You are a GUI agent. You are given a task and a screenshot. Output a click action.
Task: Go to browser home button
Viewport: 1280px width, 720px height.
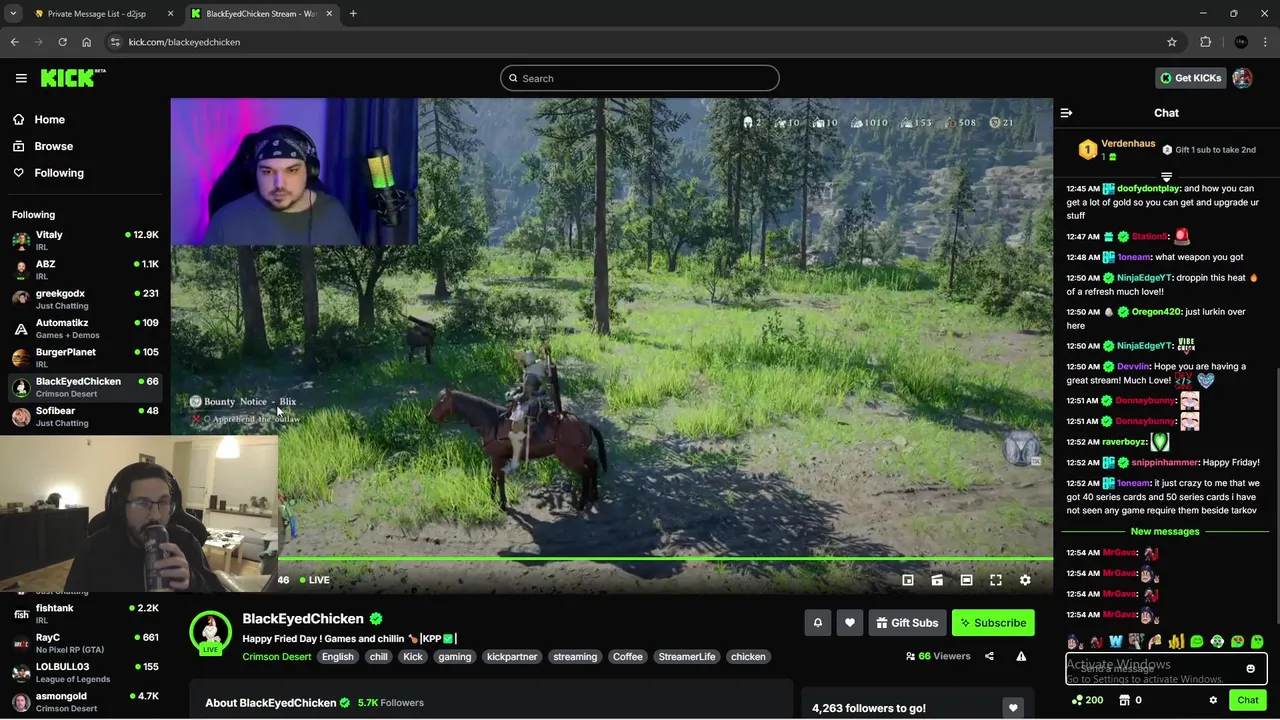pos(87,42)
